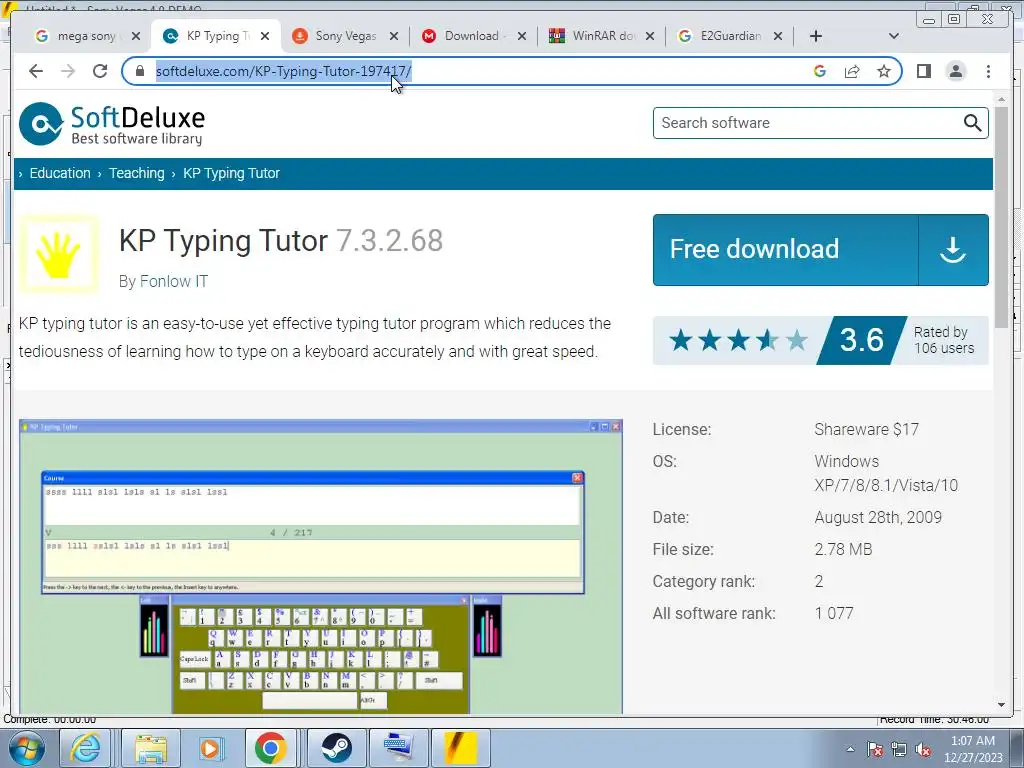Open the Chrome side panel
The image size is (1024, 768).
coord(923,71)
